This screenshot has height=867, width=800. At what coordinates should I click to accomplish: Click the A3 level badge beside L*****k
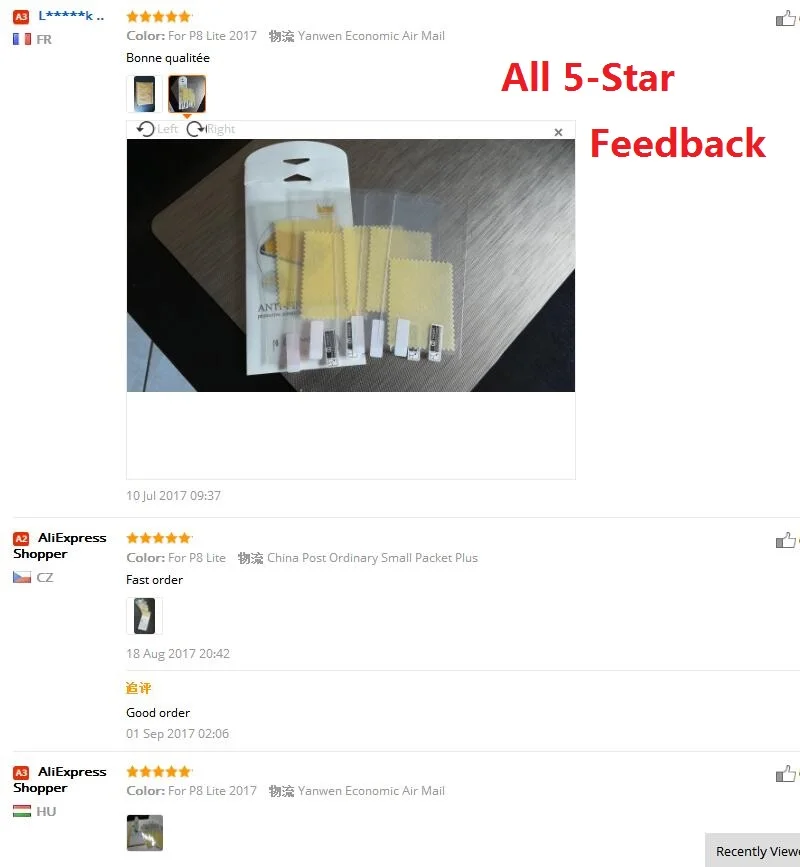coord(21,17)
